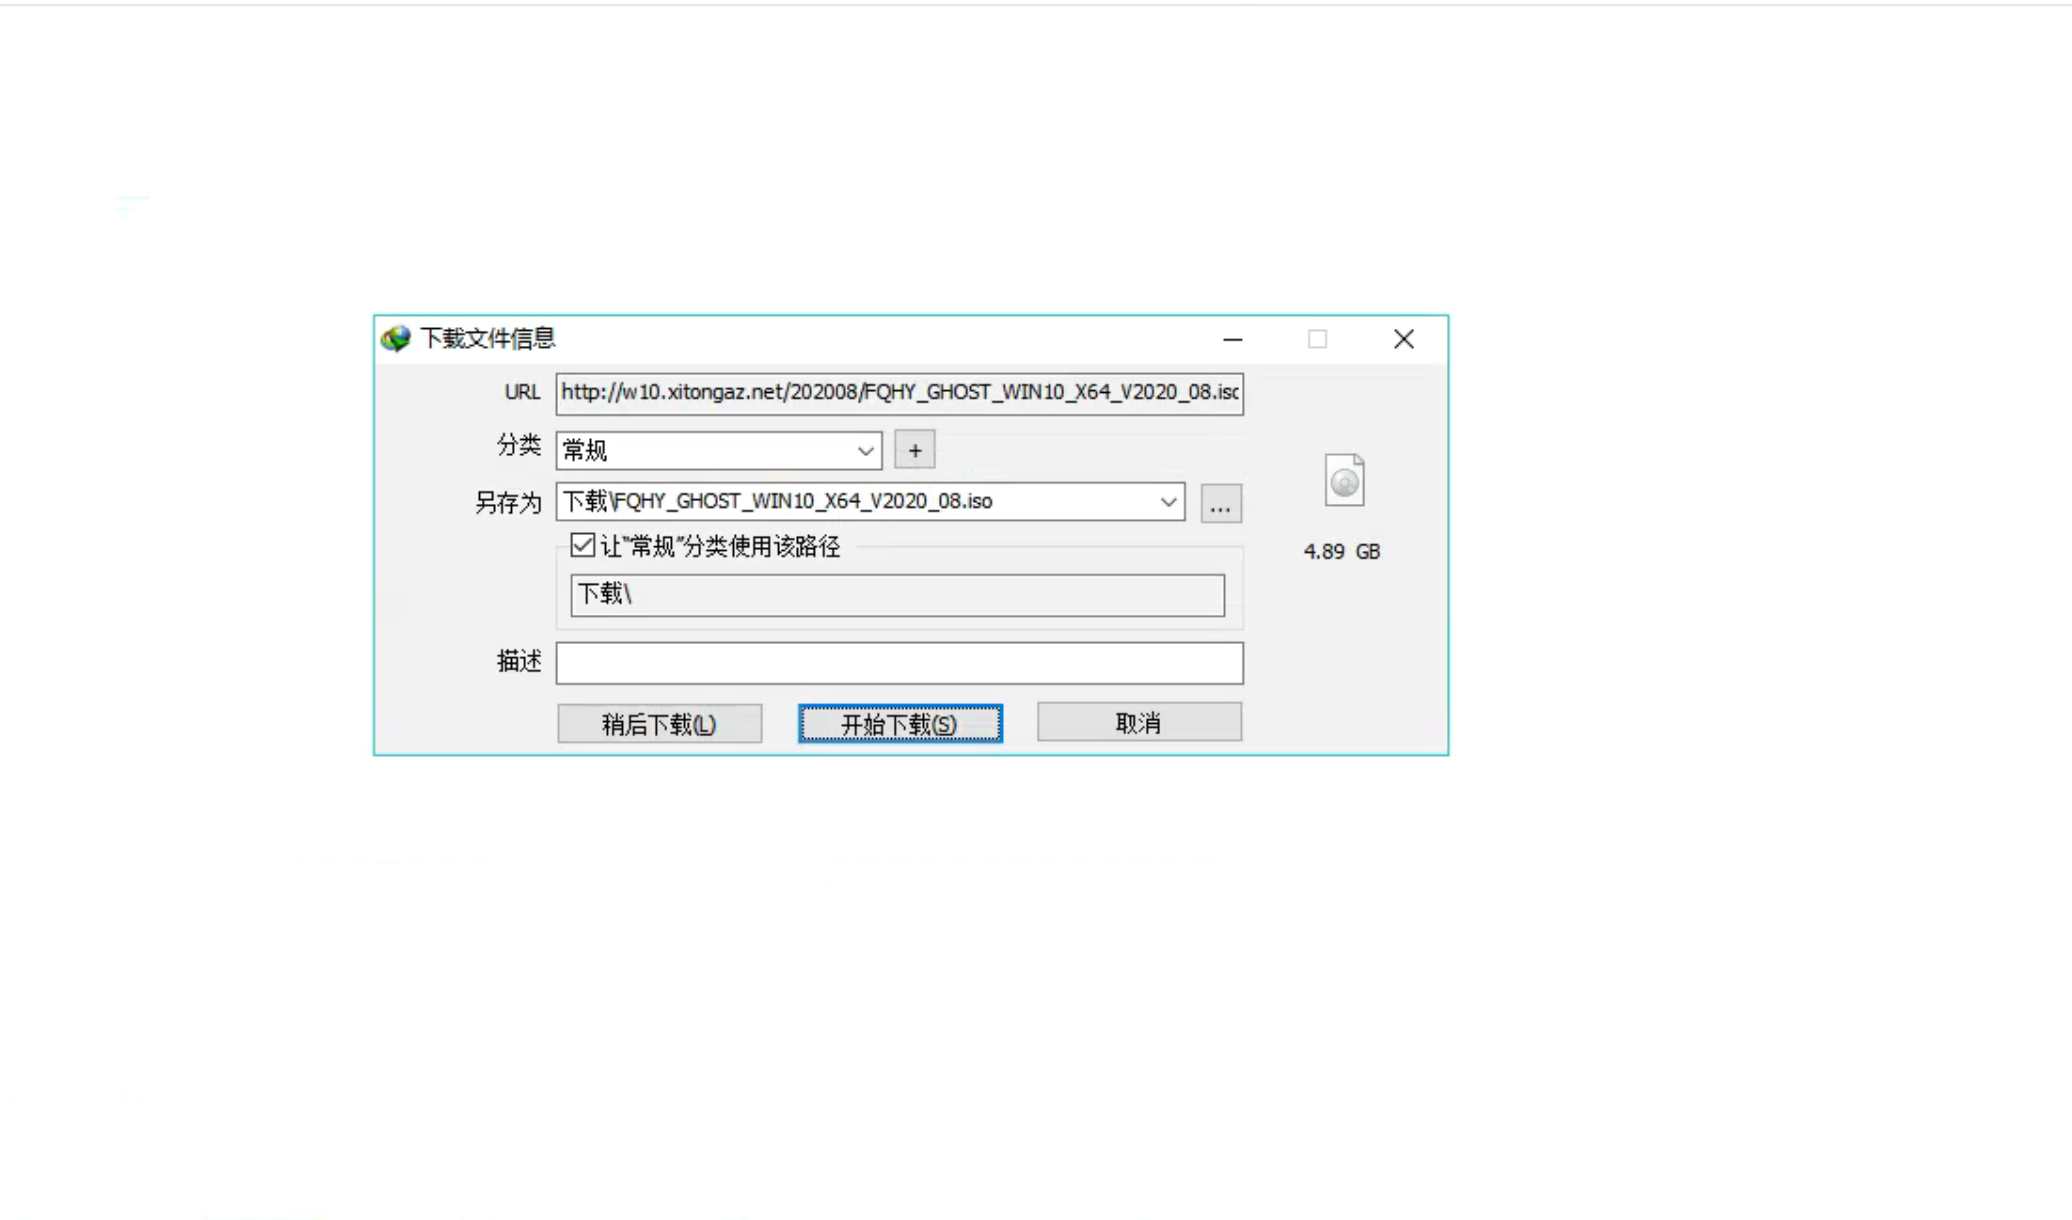This screenshot has height=1220, width=2072.
Task: Click the IDM globe icon in title bar
Action: coord(396,339)
